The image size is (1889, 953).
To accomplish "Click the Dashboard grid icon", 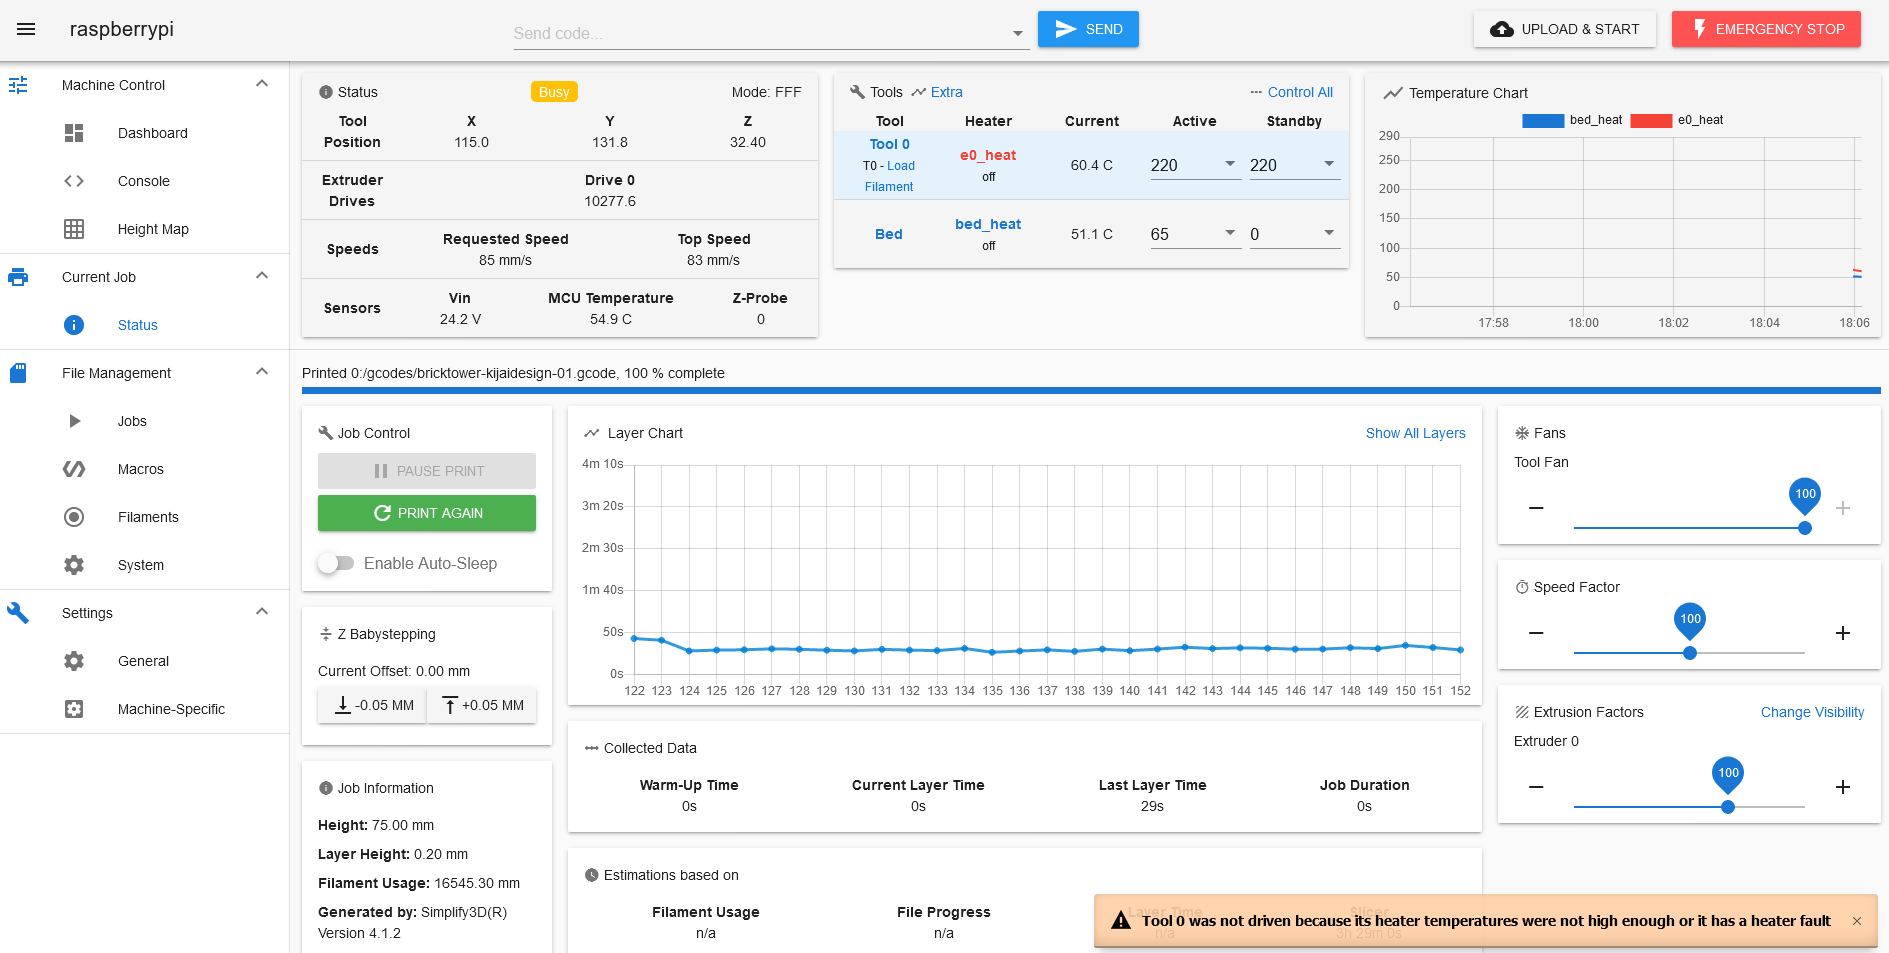I will (74, 133).
